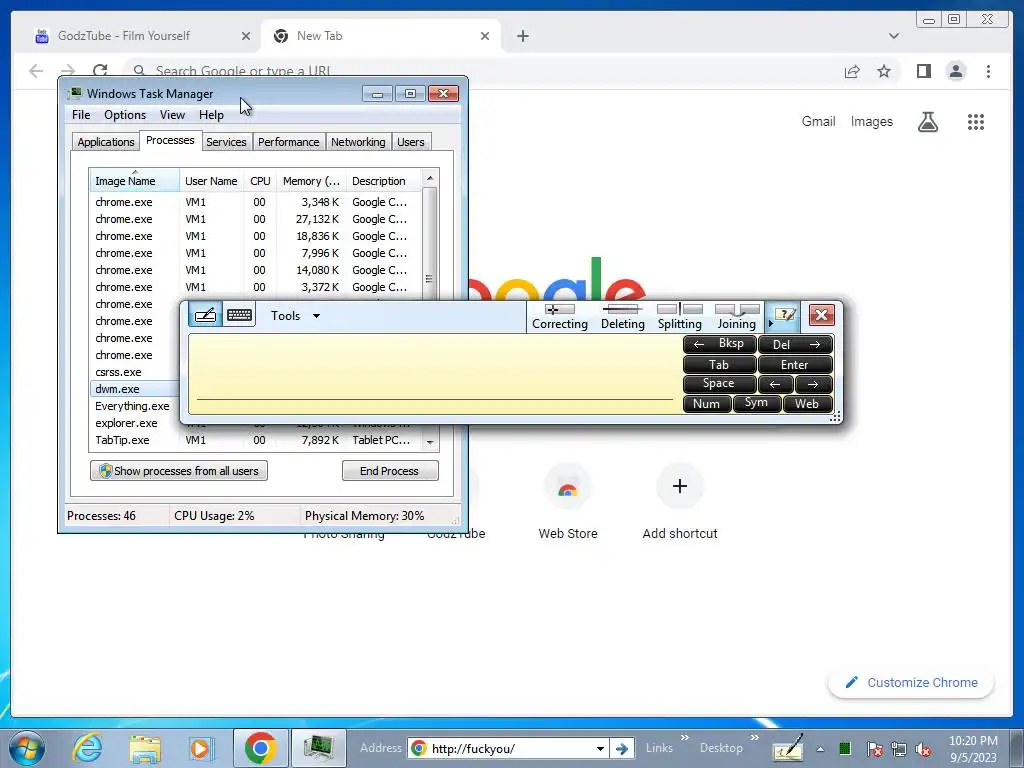Tap the Enter key in input panel
The width and height of the screenshot is (1024, 768).
coord(795,364)
